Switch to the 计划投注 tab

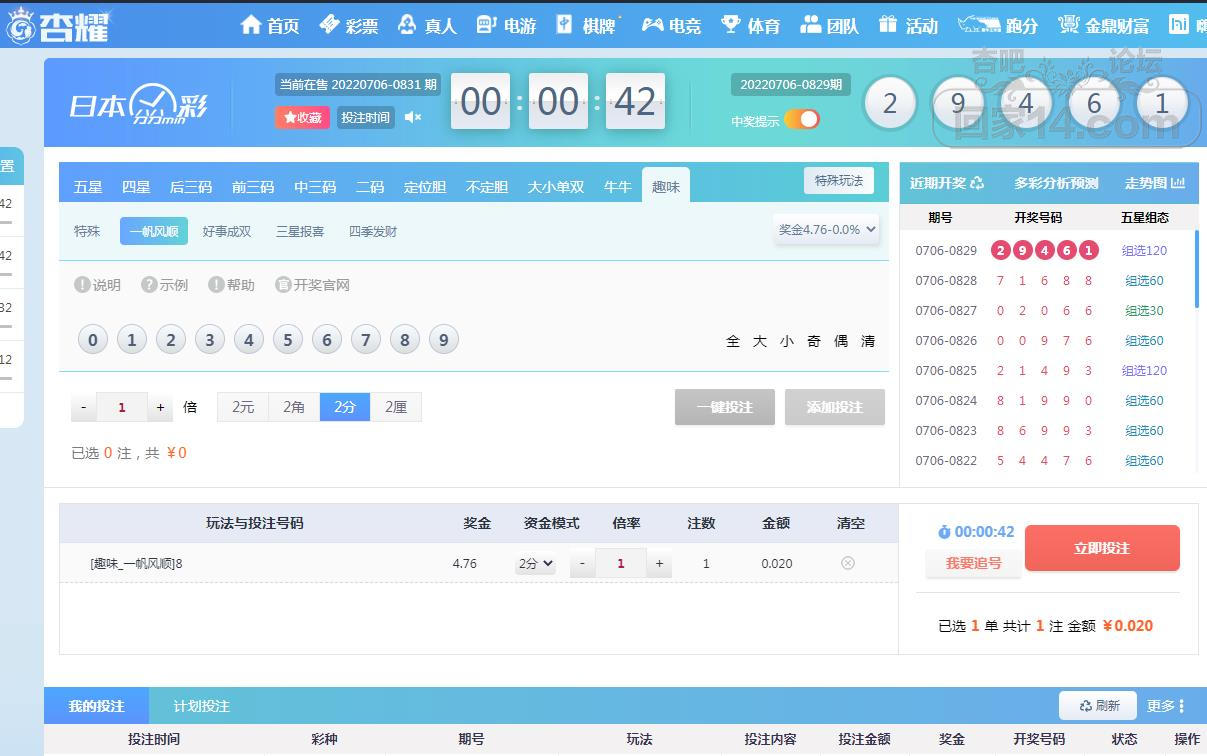coord(202,706)
